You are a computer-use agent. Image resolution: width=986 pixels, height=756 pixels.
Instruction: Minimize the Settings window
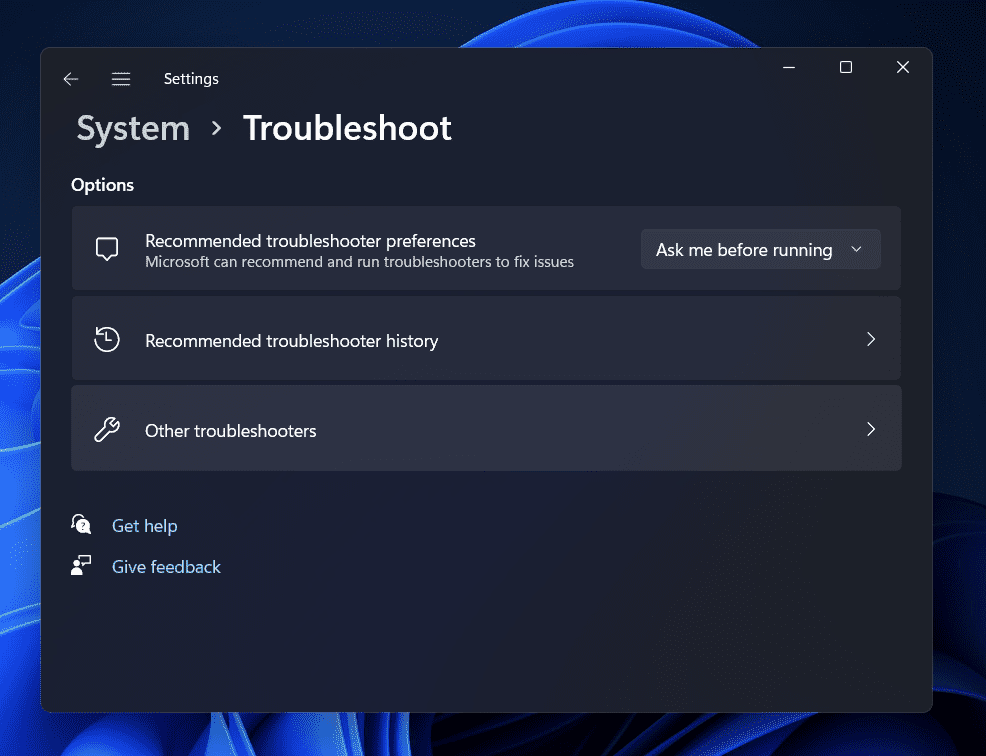coord(789,67)
